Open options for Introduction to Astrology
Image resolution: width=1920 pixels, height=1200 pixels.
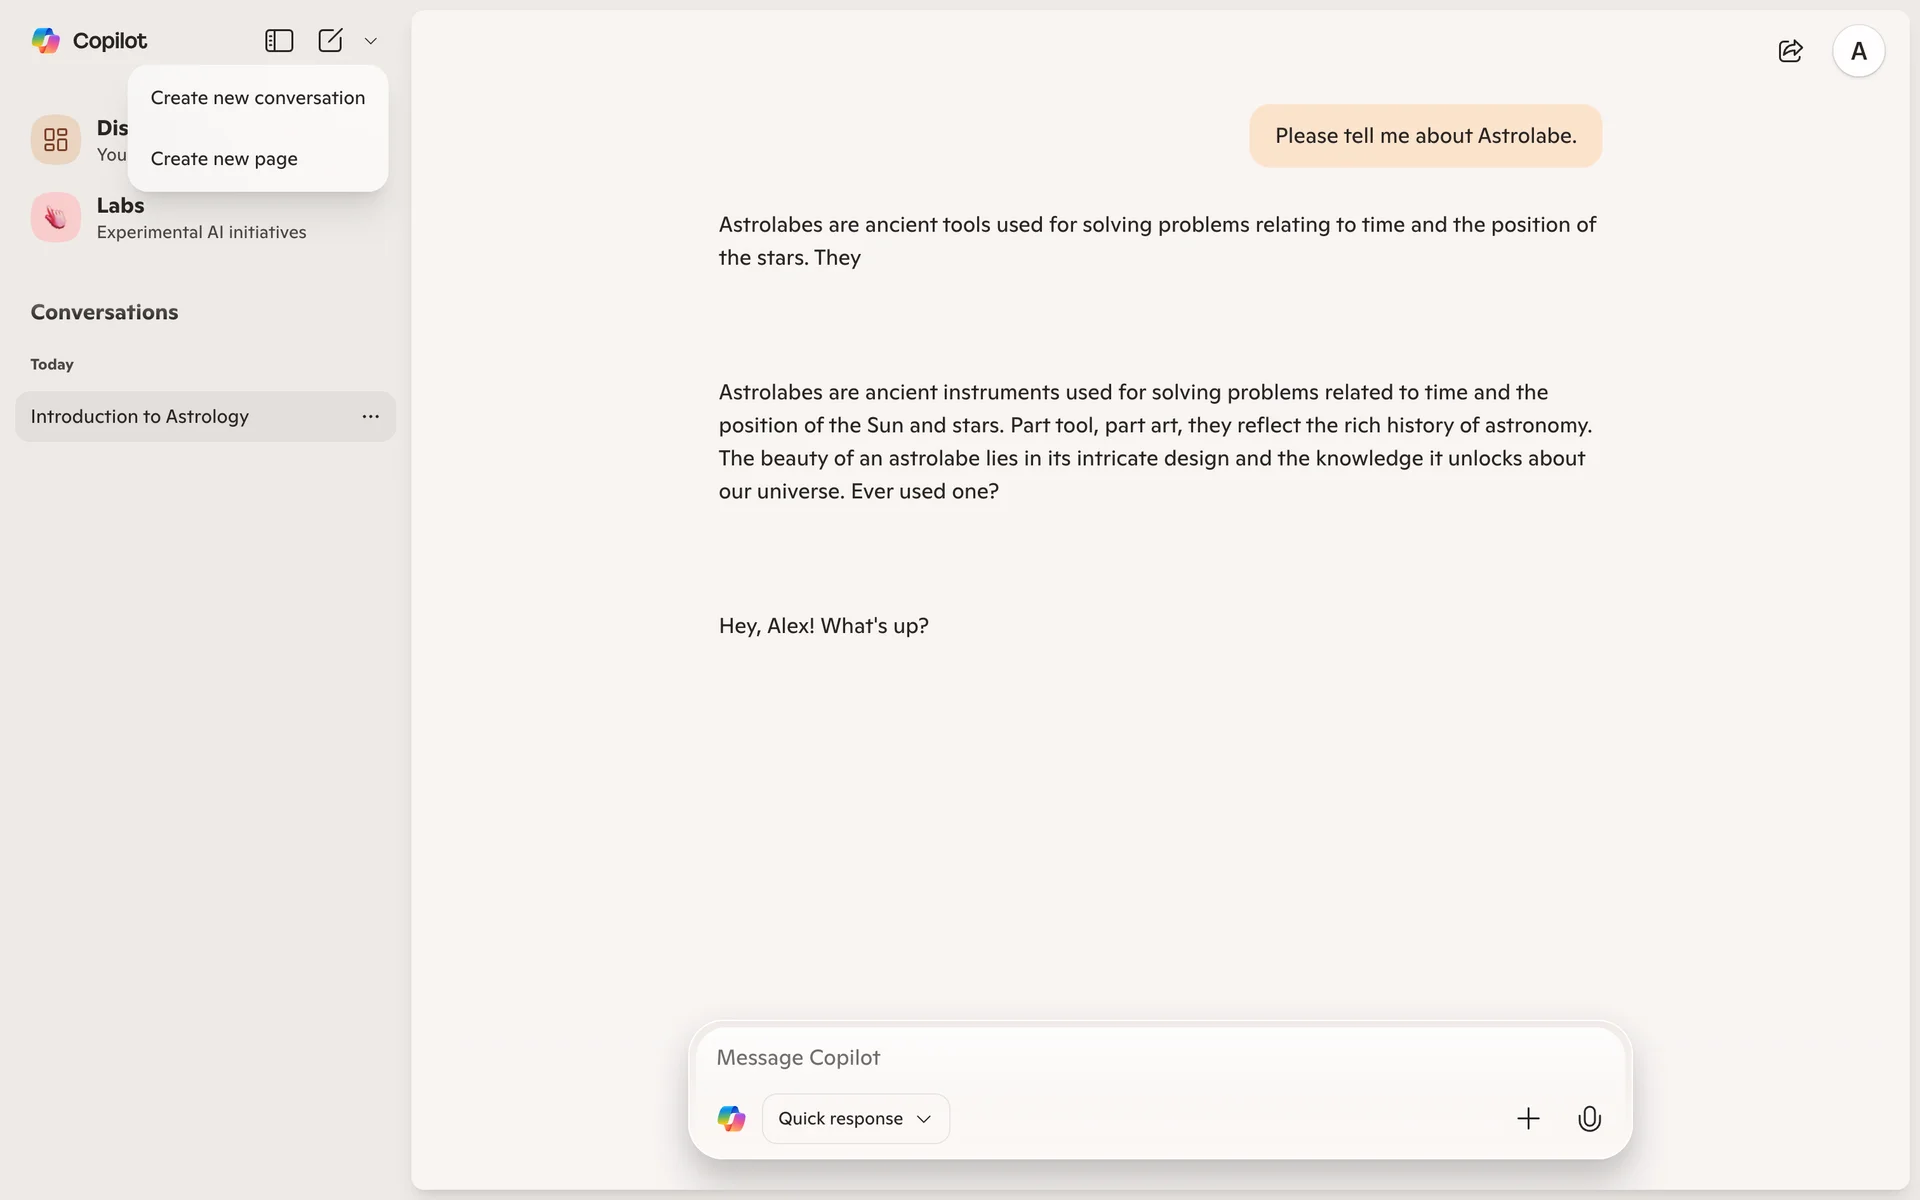(371, 416)
